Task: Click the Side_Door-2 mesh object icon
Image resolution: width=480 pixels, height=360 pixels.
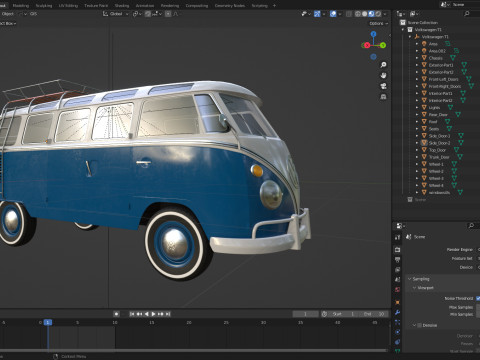Action: (424, 143)
